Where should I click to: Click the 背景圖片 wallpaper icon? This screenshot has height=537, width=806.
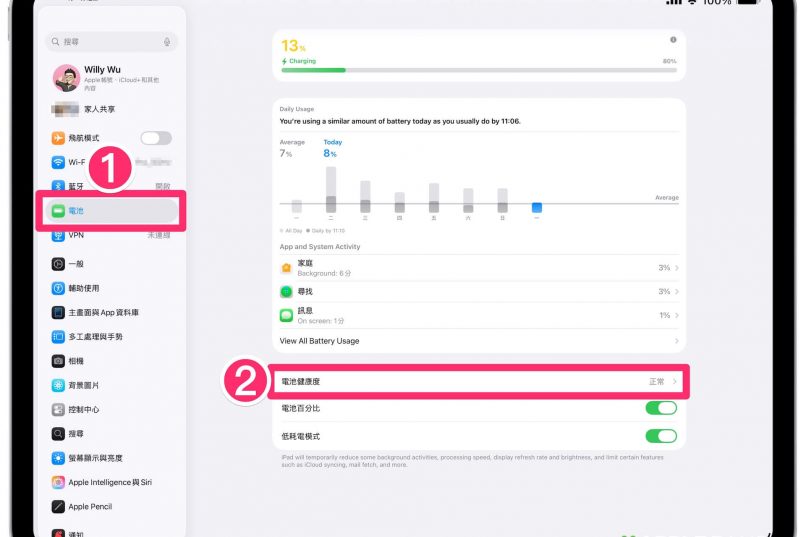tap(59, 385)
